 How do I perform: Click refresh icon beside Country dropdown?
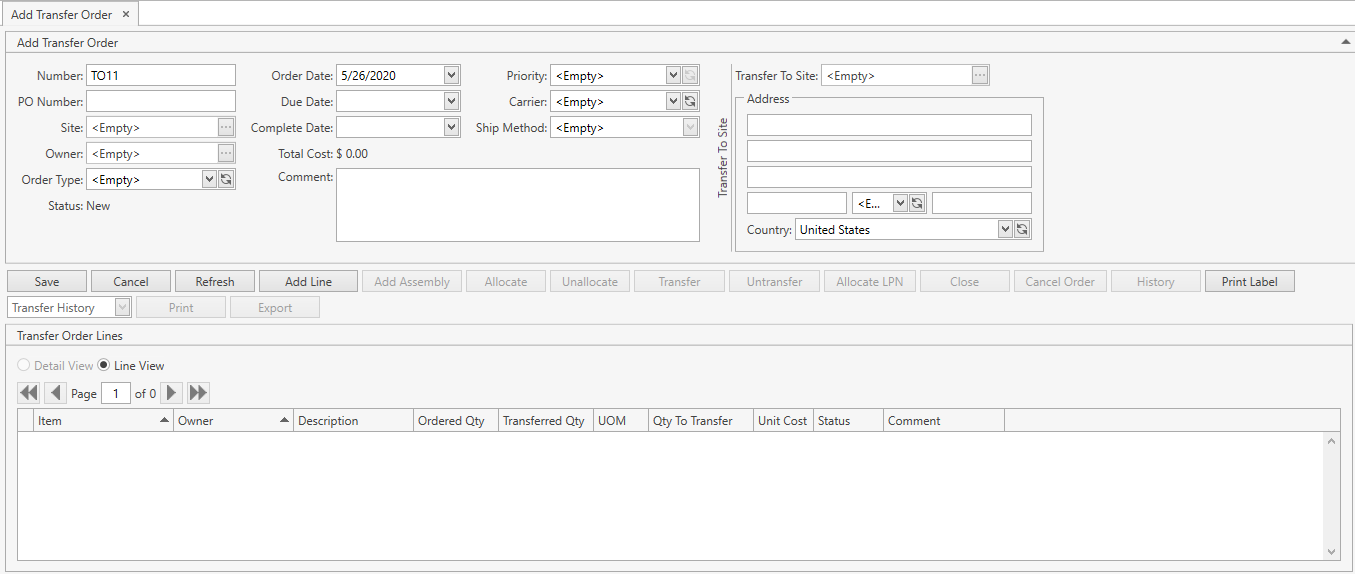(x=1022, y=229)
